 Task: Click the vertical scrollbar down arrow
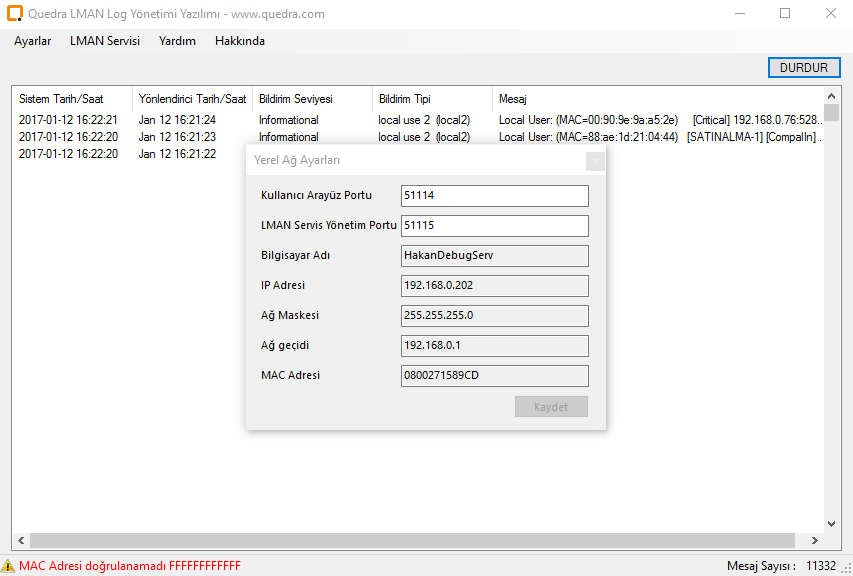tap(831, 524)
